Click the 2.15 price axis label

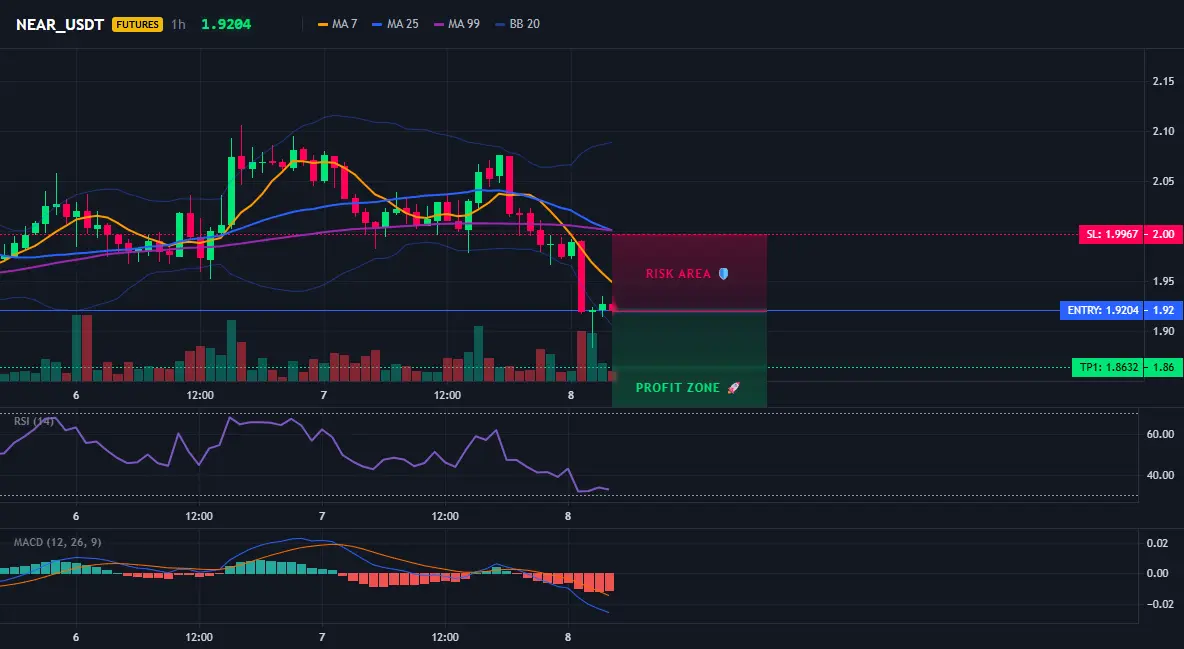point(1163,82)
